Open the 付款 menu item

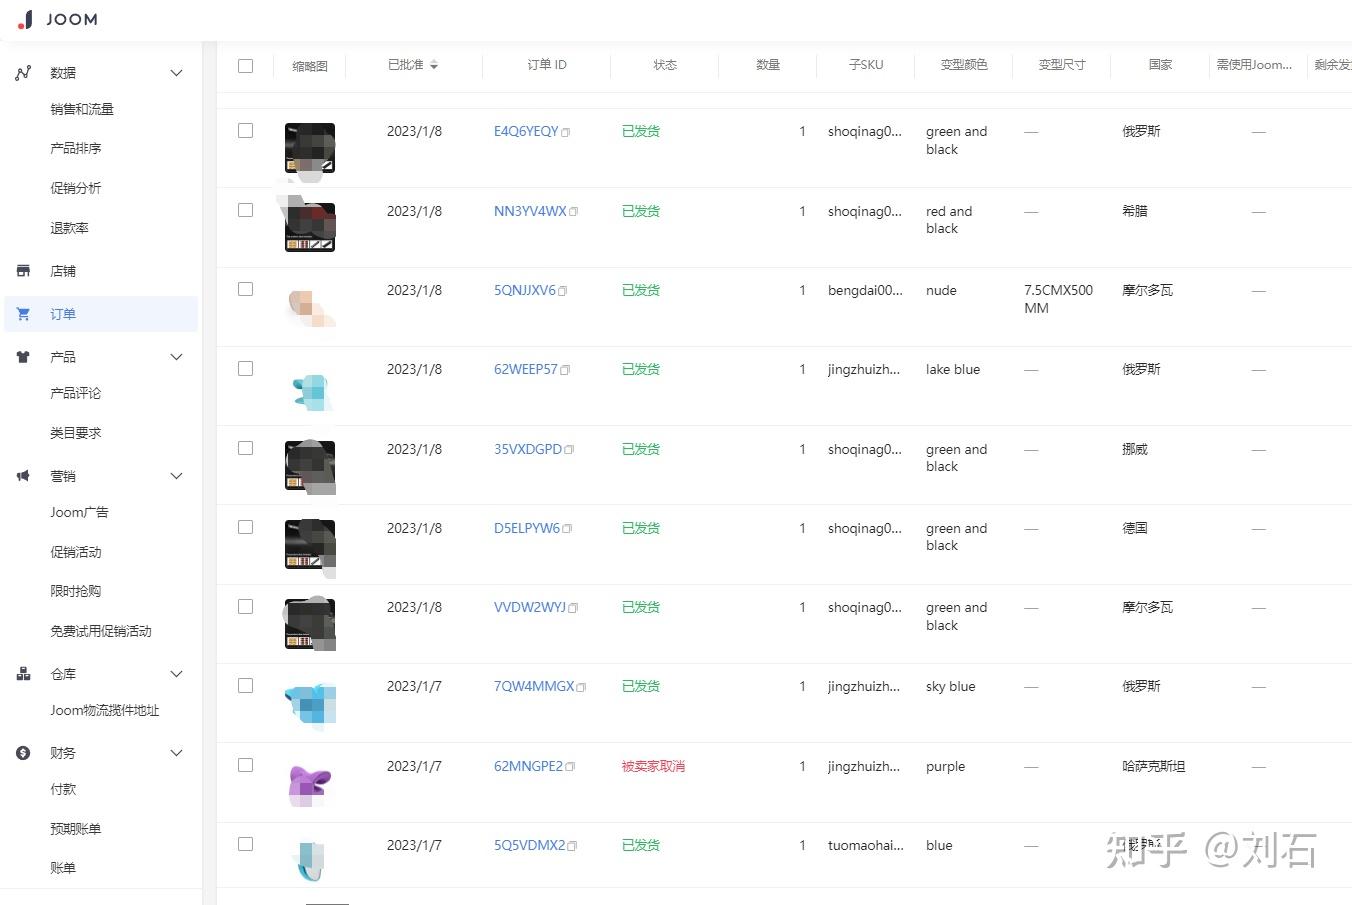click(63, 789)
